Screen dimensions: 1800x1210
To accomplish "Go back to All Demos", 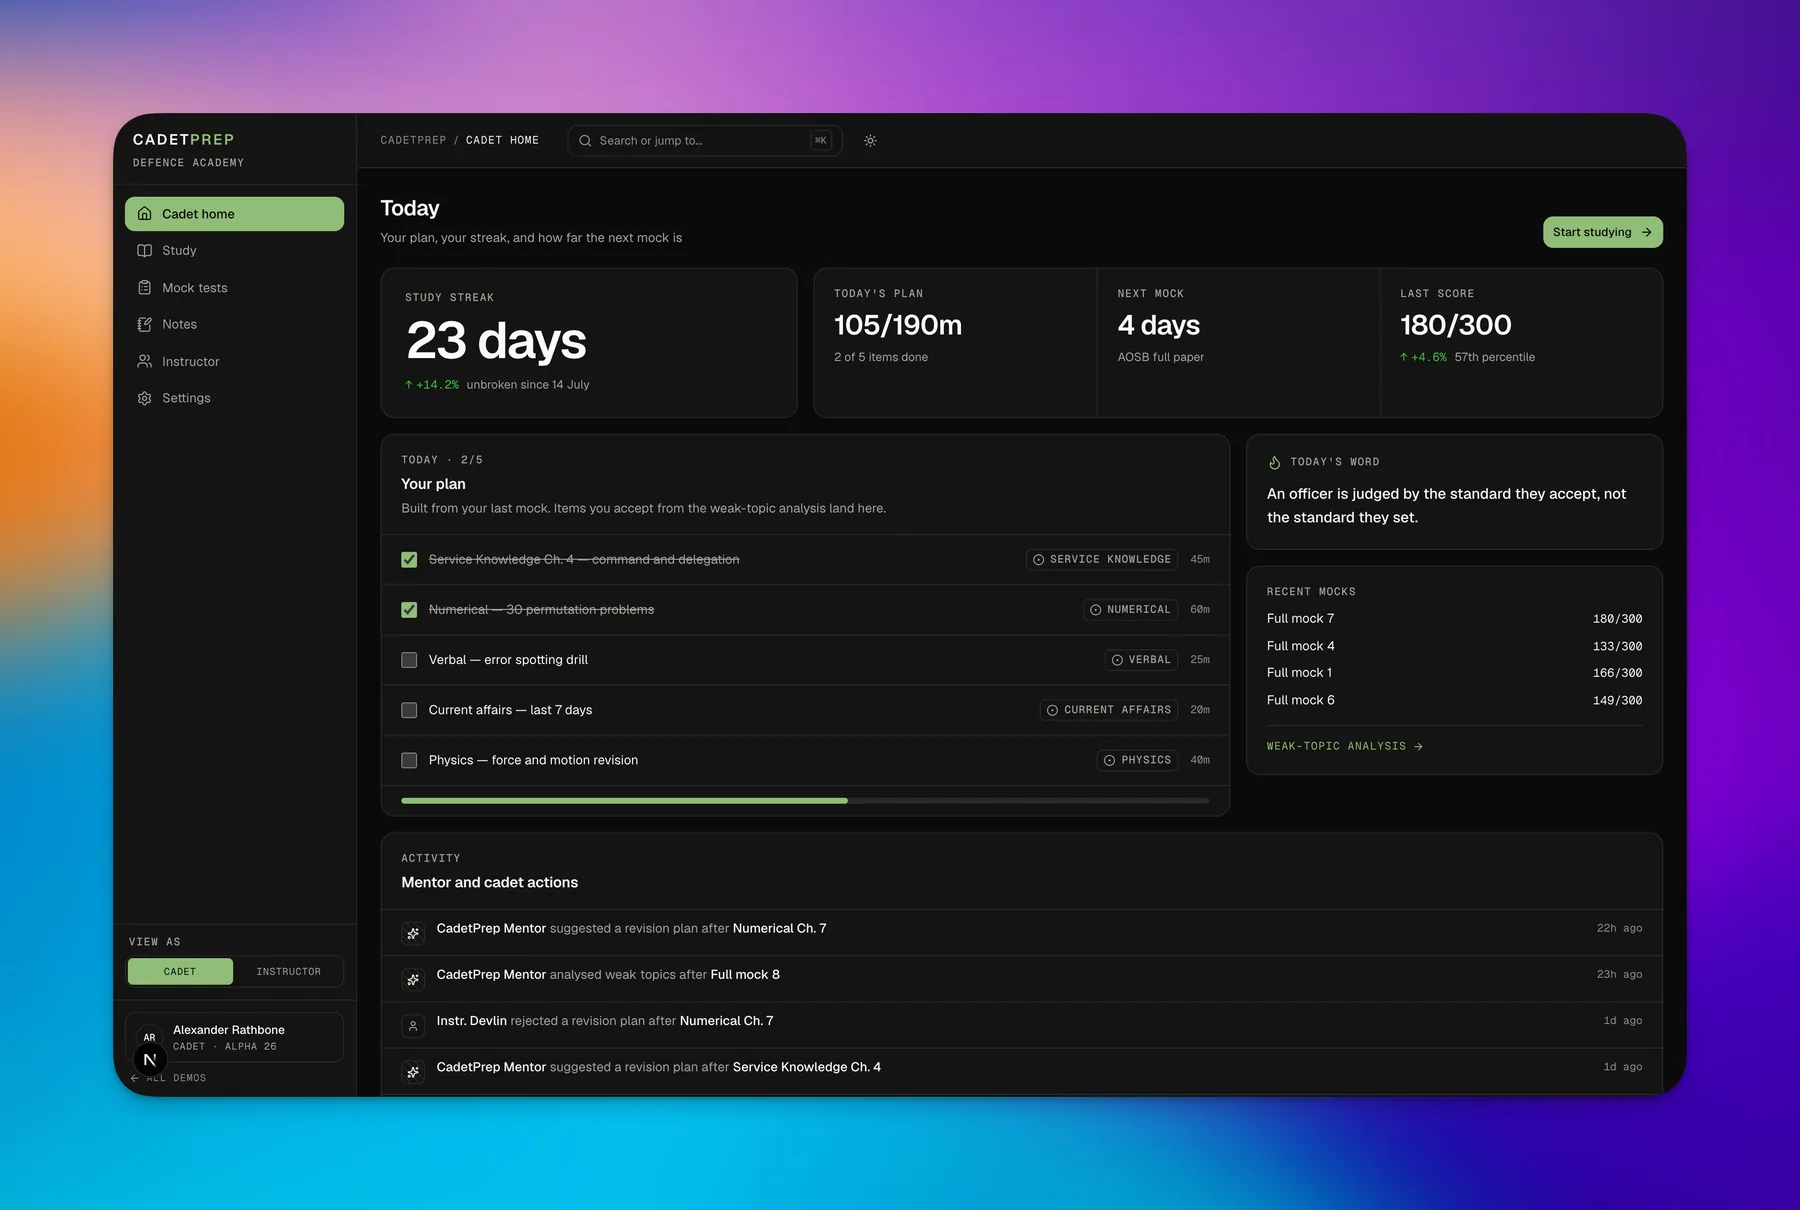I will (168, 1078).
